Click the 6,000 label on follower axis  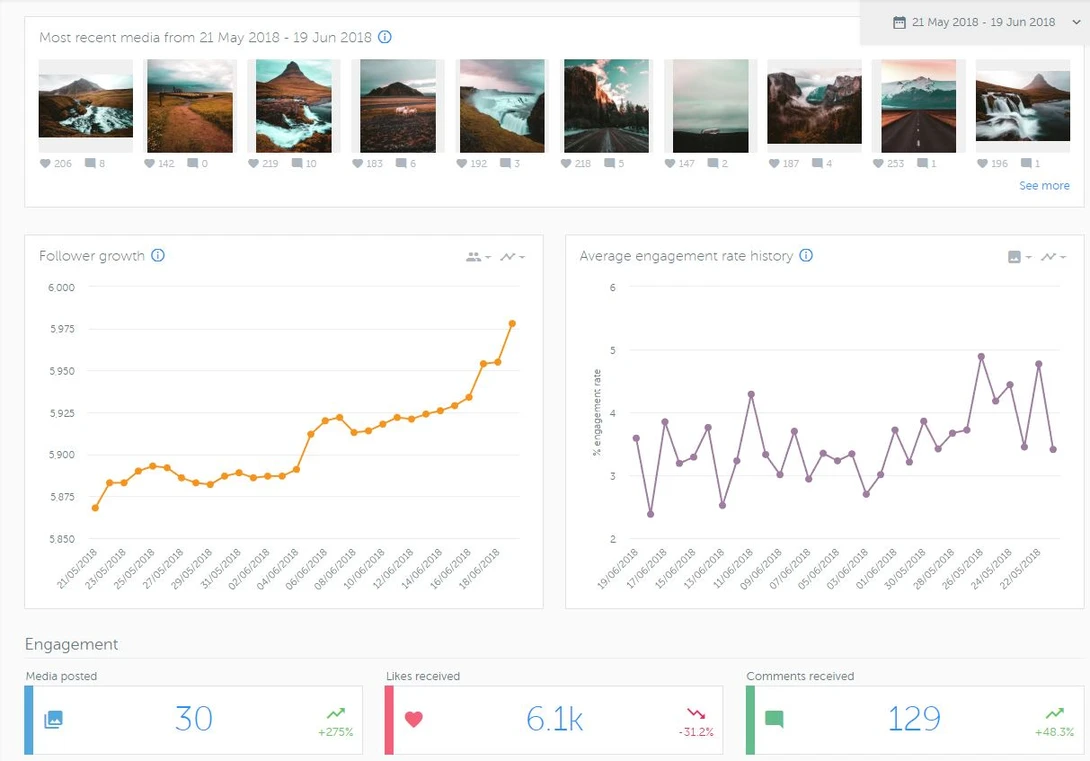(x=61, y=287)
